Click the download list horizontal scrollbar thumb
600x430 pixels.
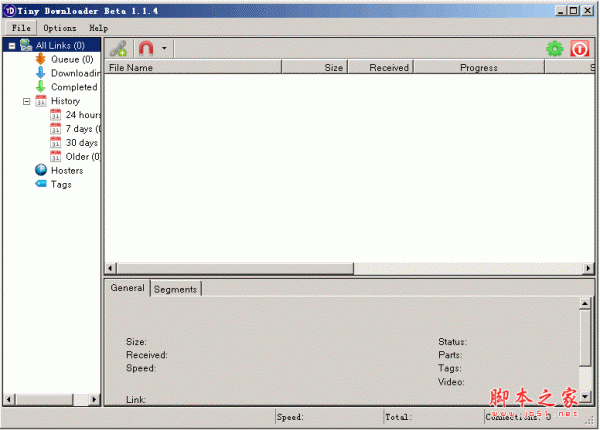pos(235,269)
